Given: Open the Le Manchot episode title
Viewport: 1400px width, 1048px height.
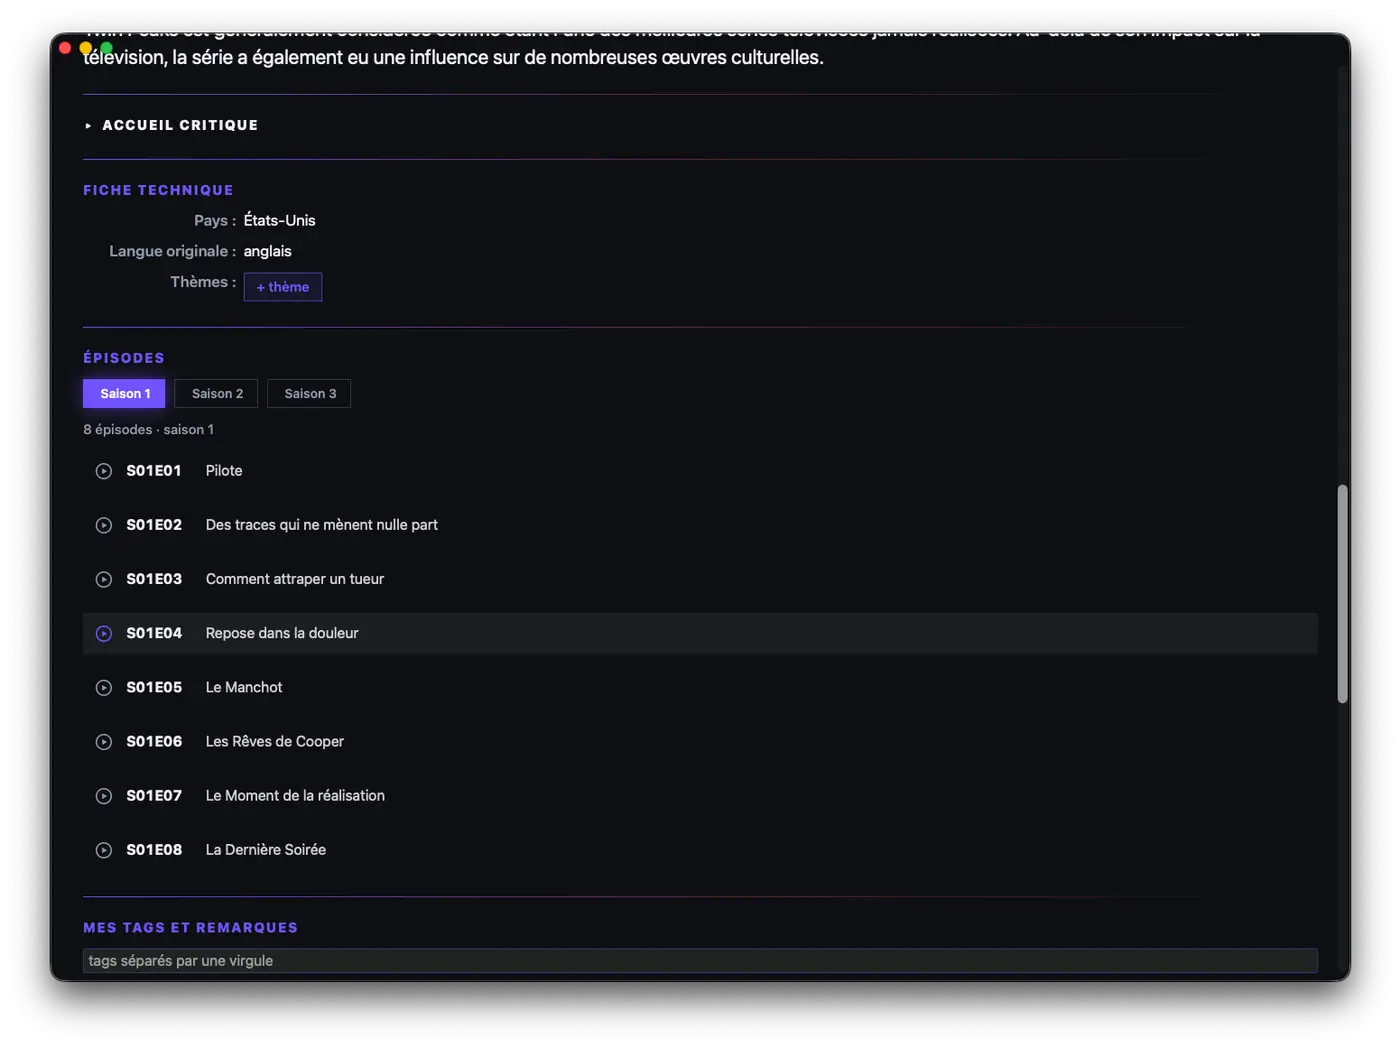Looking at the screenshot, I should coord(244,687).
